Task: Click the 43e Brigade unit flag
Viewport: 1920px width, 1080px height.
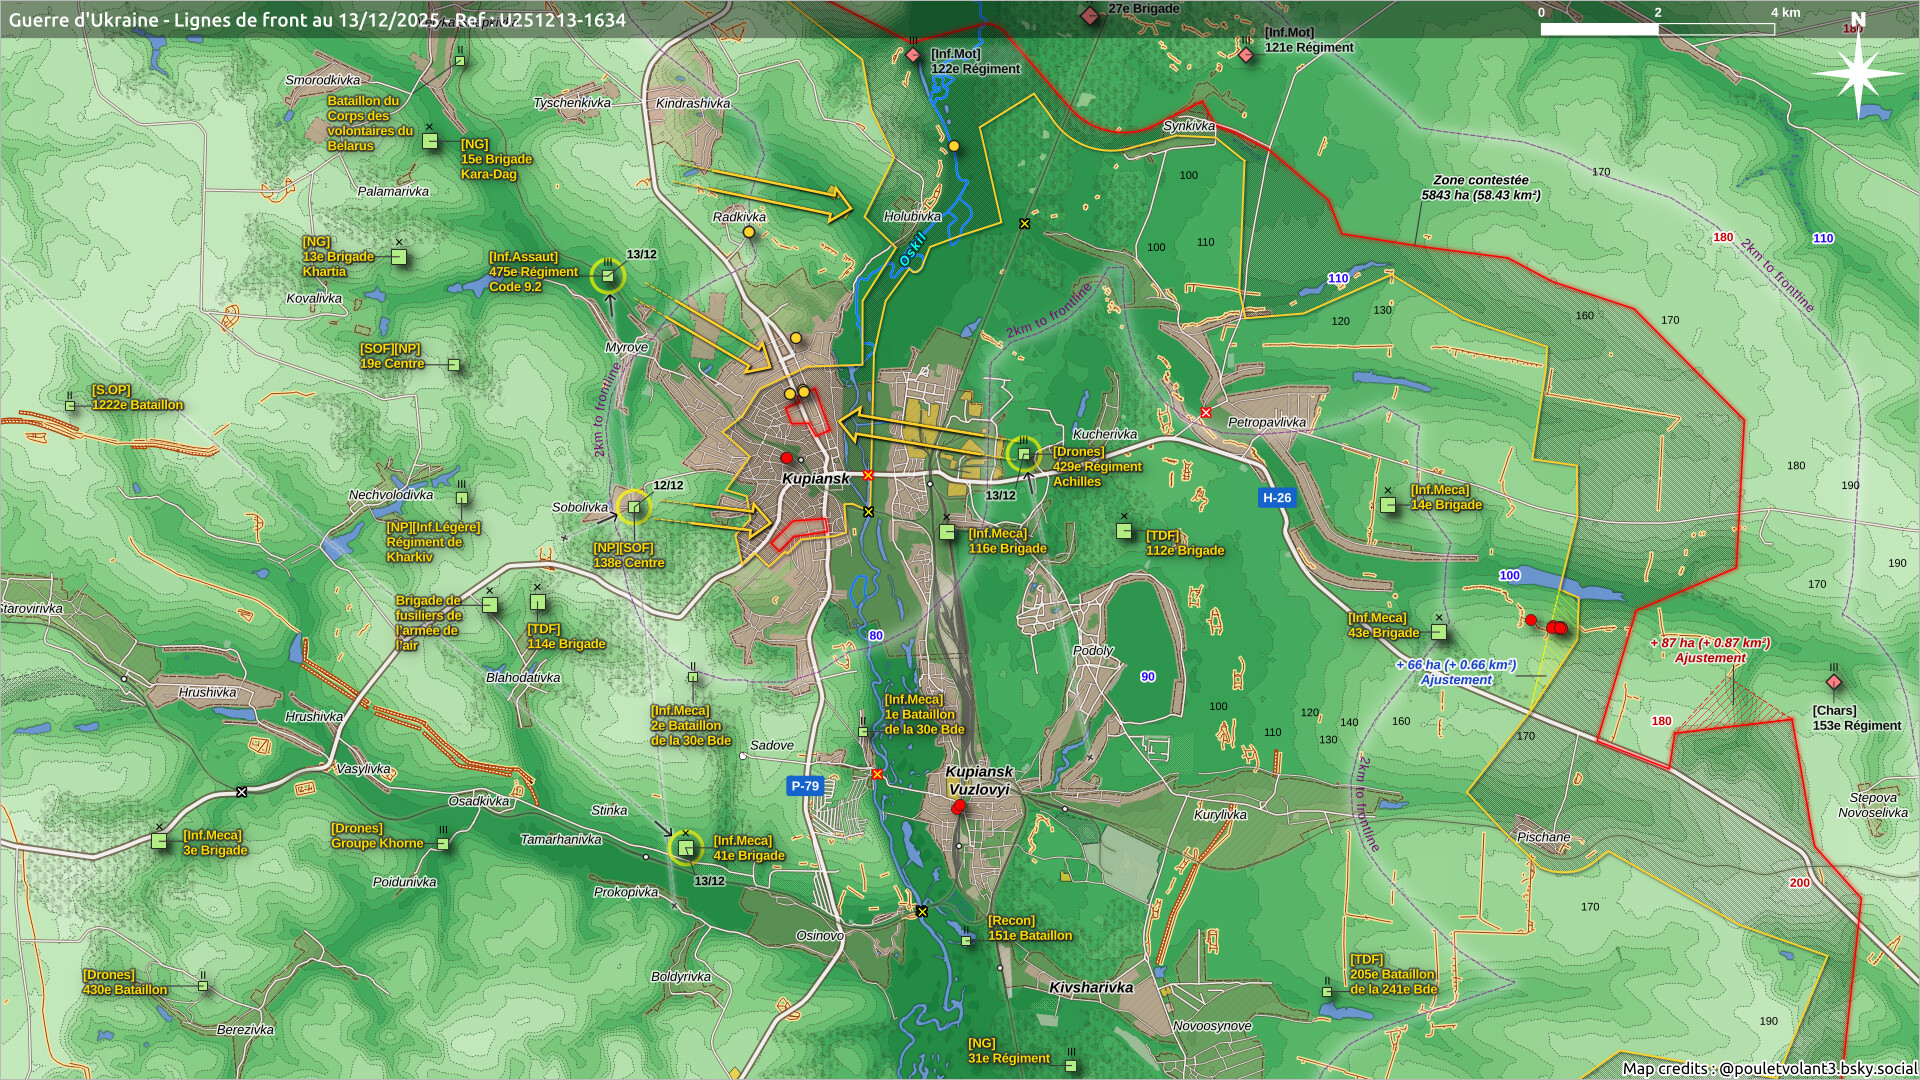Action: click(x=1438, y=631)
